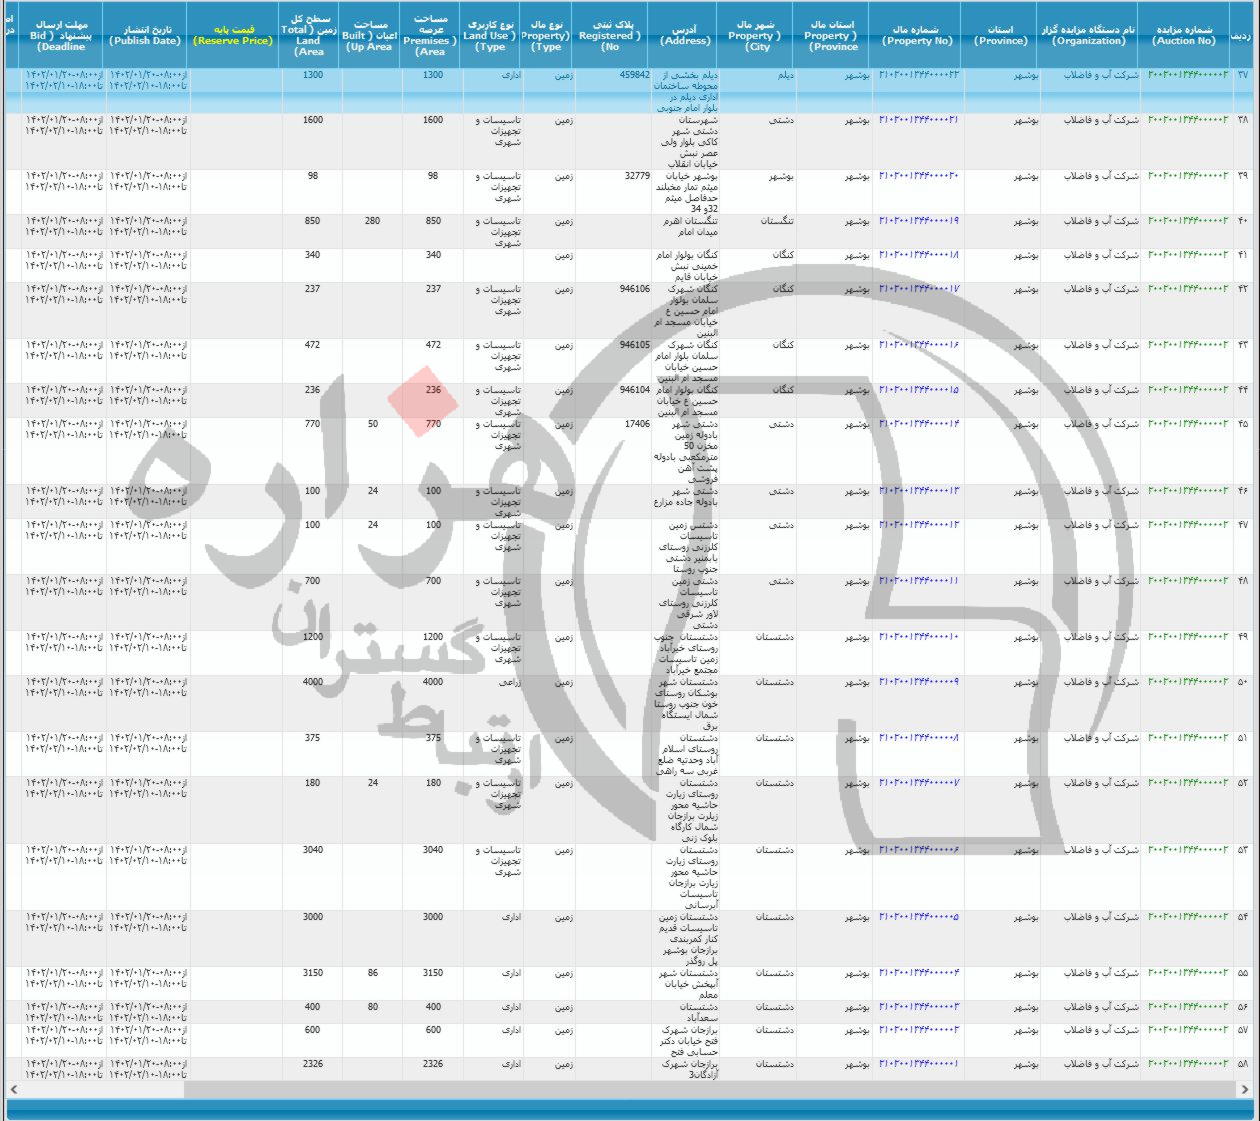Select the Organization column header

pyautogui.click(x=1089, y=35)
